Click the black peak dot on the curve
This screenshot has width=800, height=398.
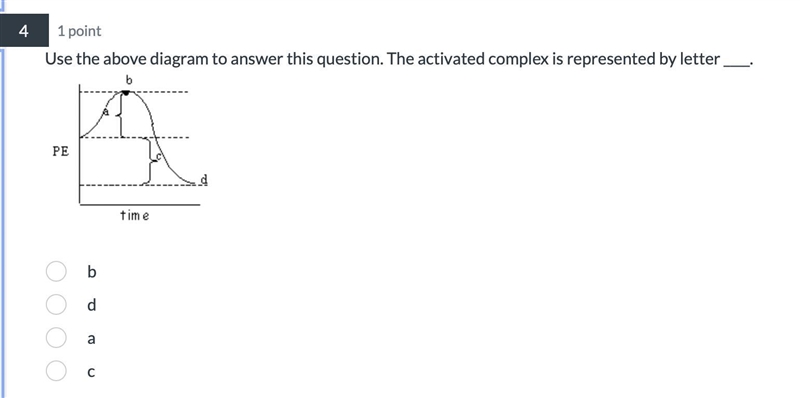[126, 92]
